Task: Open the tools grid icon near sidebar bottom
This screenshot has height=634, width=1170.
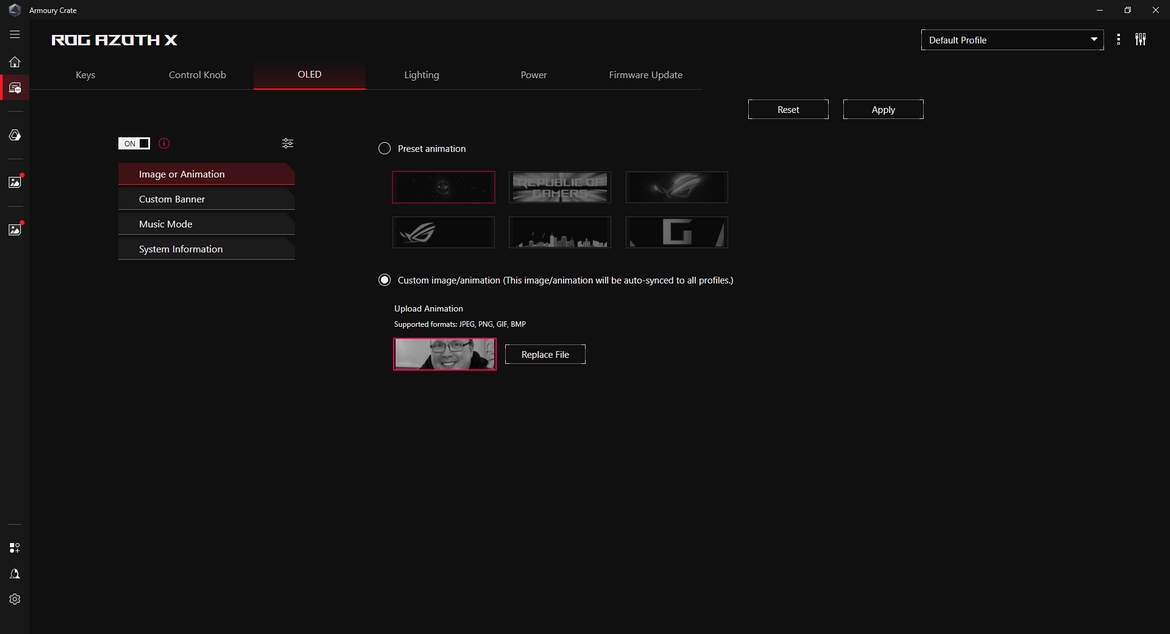Action: click(x=14, y=547)
